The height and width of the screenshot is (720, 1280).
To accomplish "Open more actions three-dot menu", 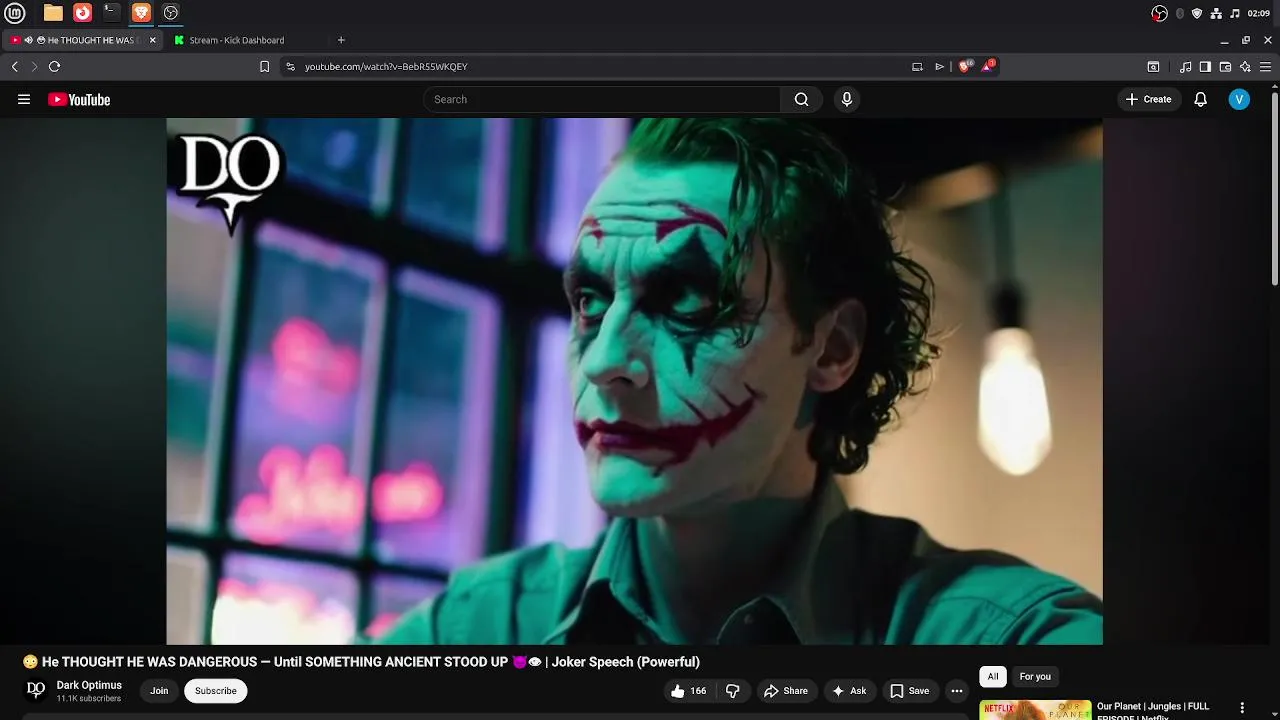I will click(x=957, y=691).
